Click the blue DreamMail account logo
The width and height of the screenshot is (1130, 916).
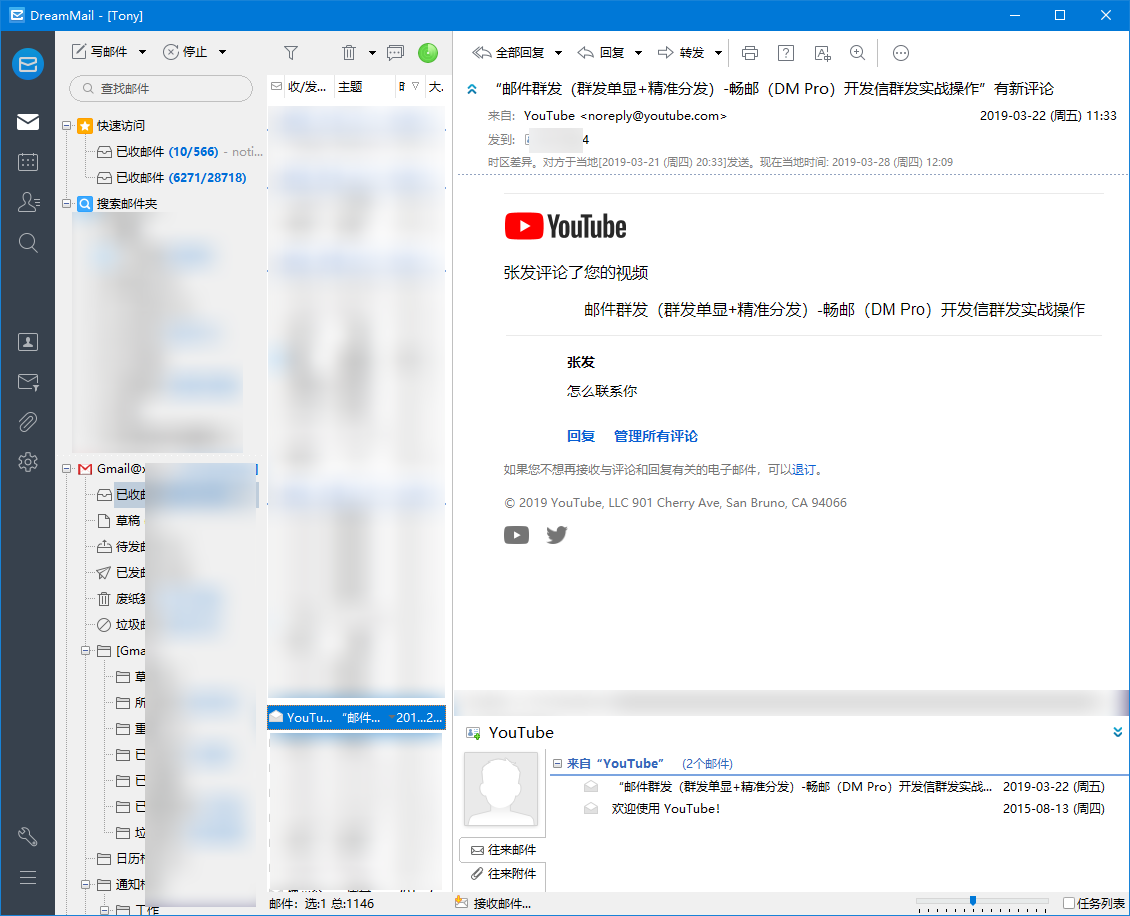coord(28,64)
